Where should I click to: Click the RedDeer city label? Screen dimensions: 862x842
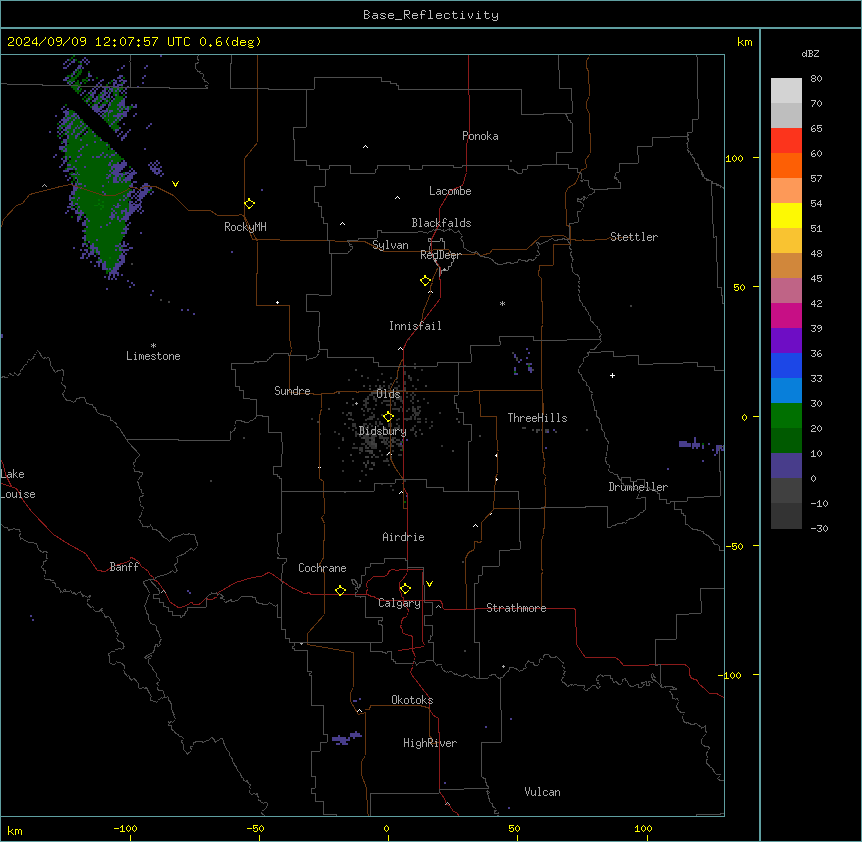pos(440,255)
